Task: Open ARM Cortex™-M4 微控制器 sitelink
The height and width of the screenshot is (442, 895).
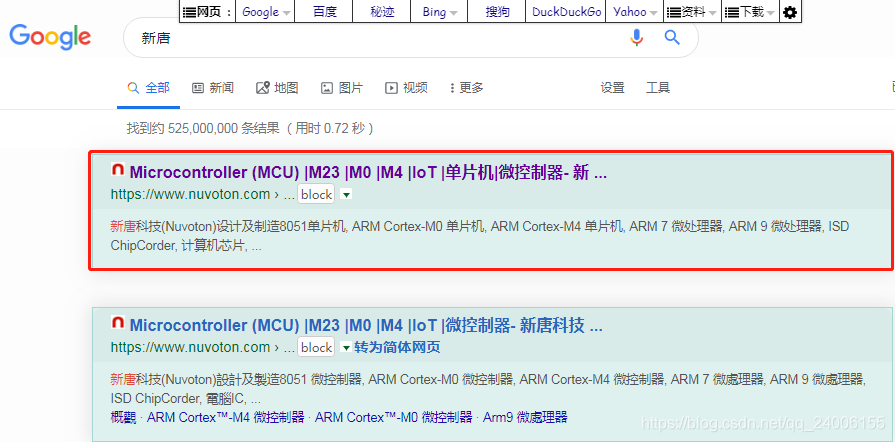Action: tap(225, 417)
